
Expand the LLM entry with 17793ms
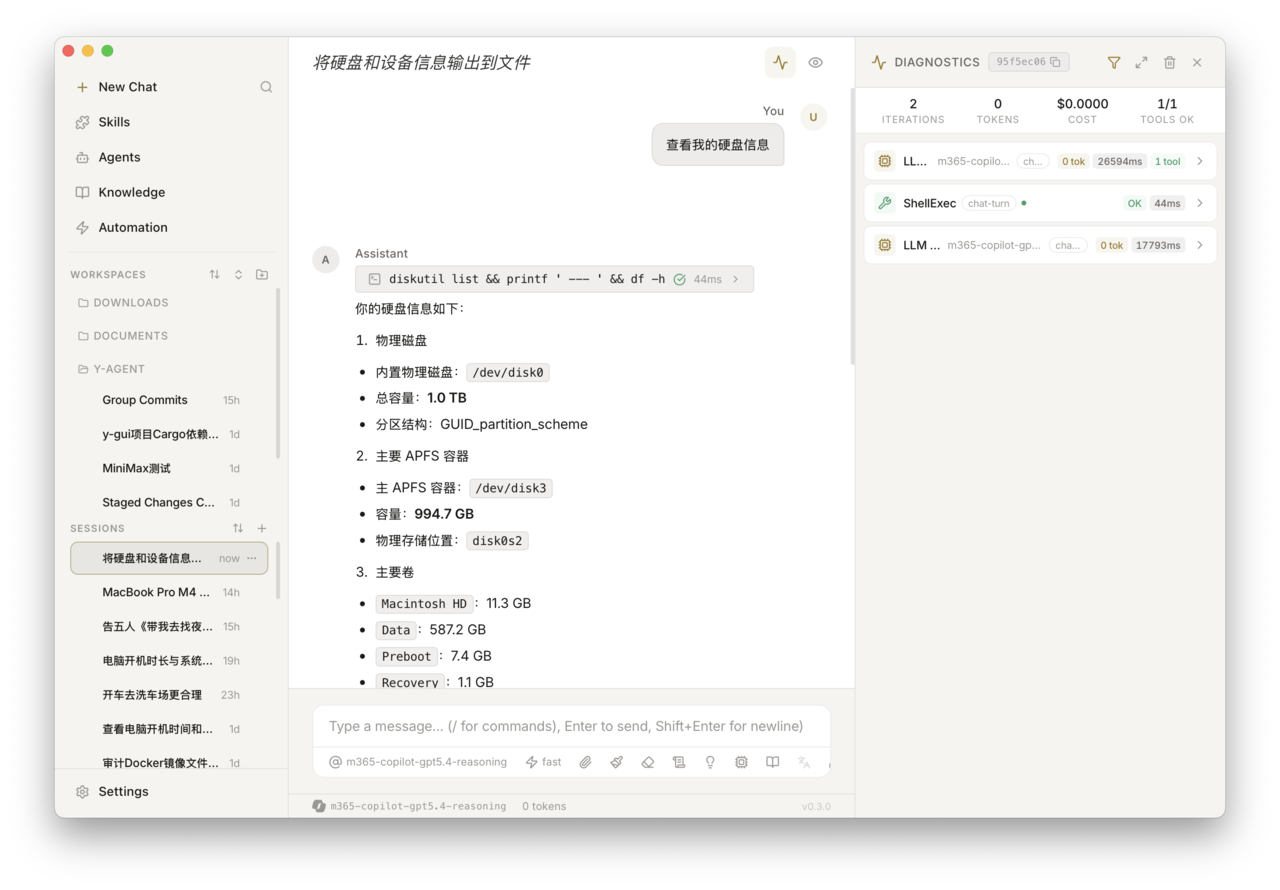[1040, 245]
